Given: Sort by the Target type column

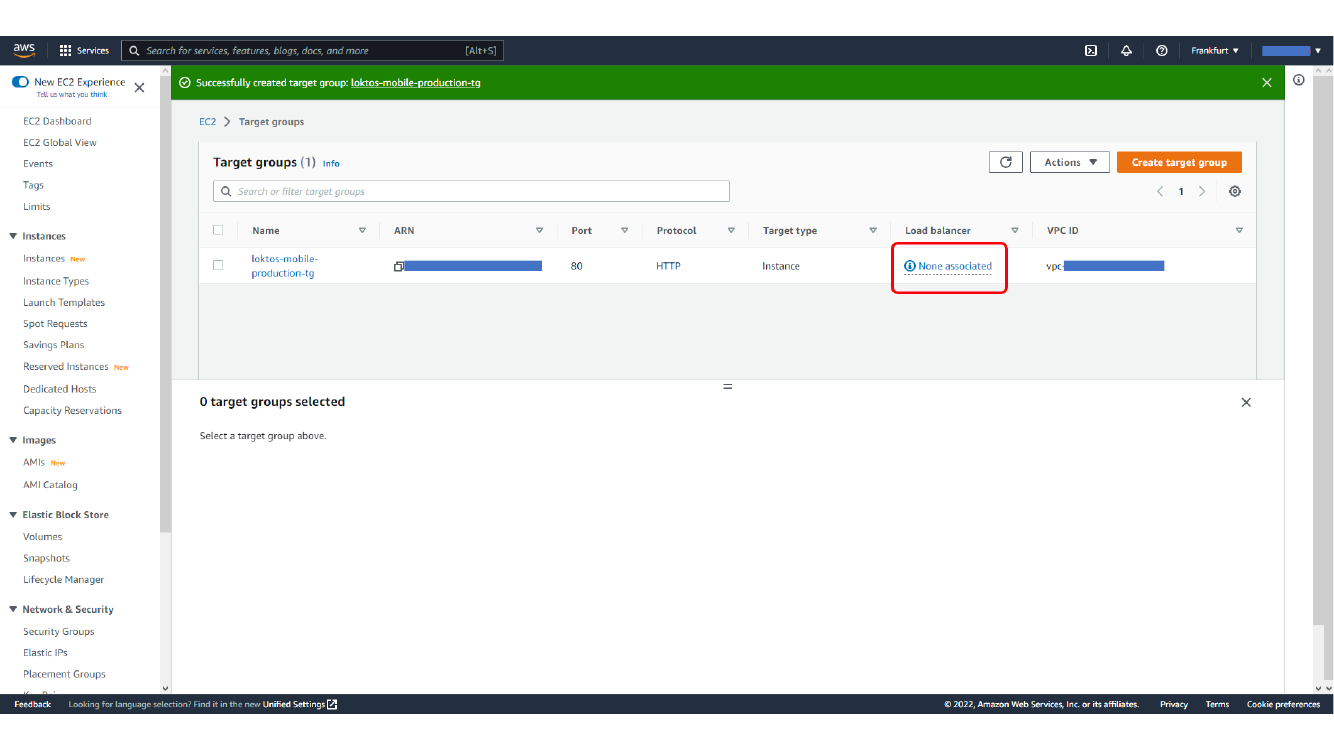Looking at the screenshot, I should coord(873,230).
